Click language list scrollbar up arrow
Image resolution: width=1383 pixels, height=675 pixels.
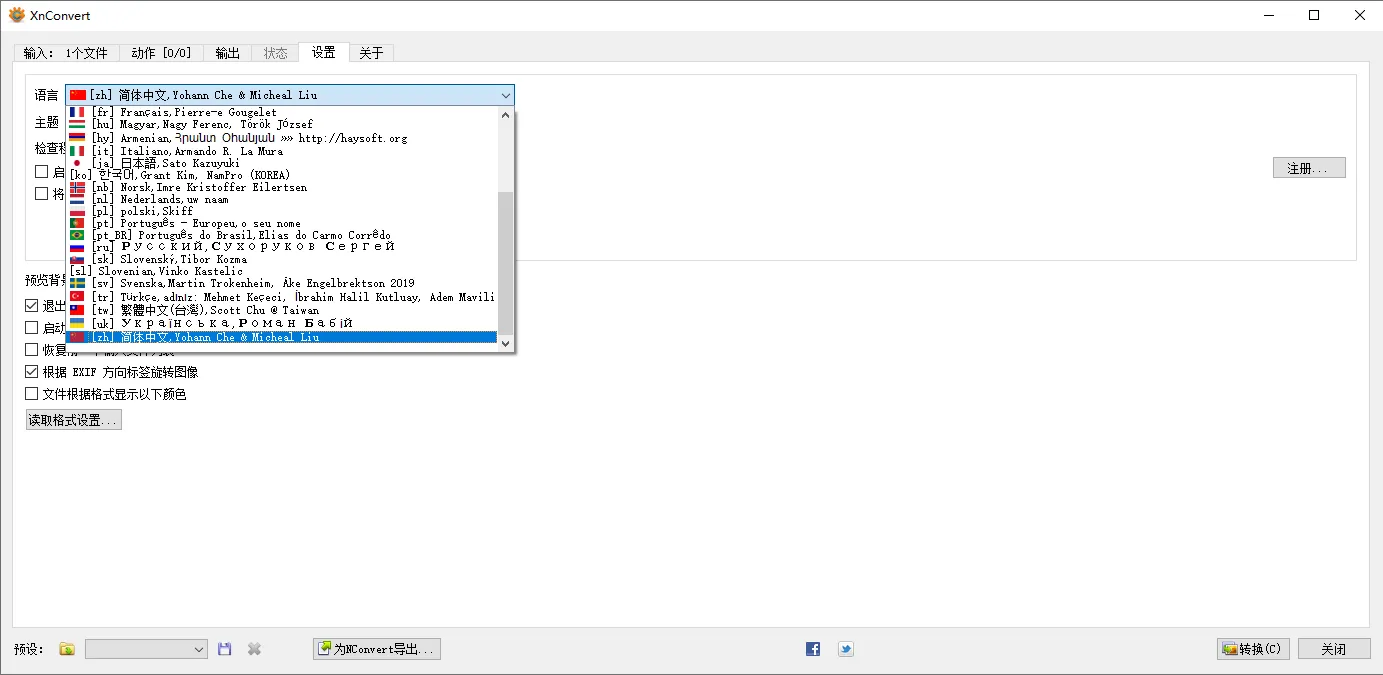click(505, 116)
